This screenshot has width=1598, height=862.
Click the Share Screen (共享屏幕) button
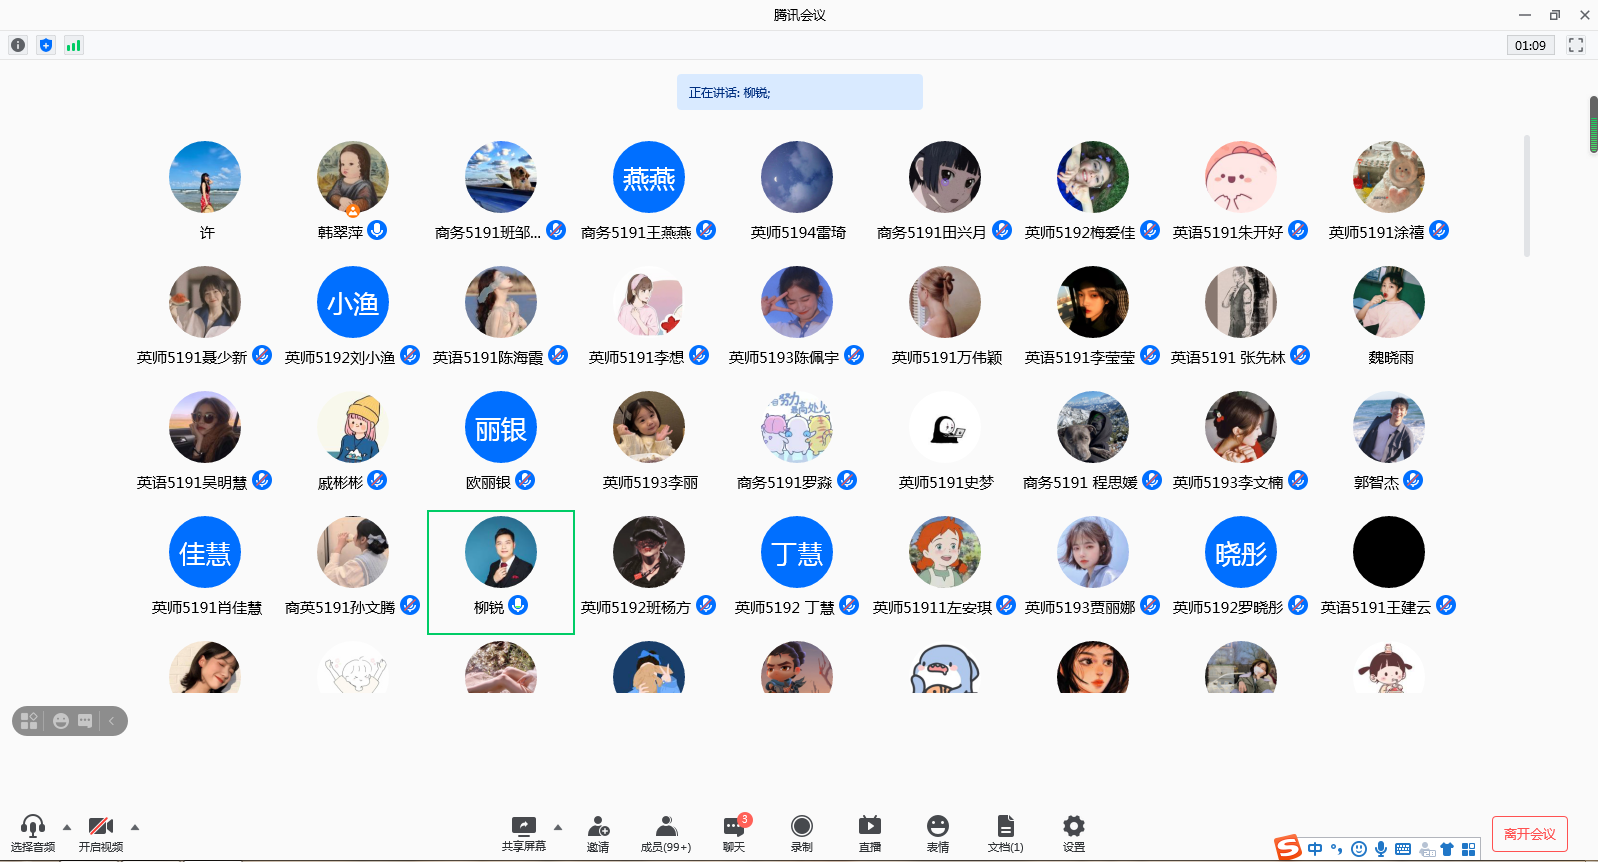click(x=524, y=832)
